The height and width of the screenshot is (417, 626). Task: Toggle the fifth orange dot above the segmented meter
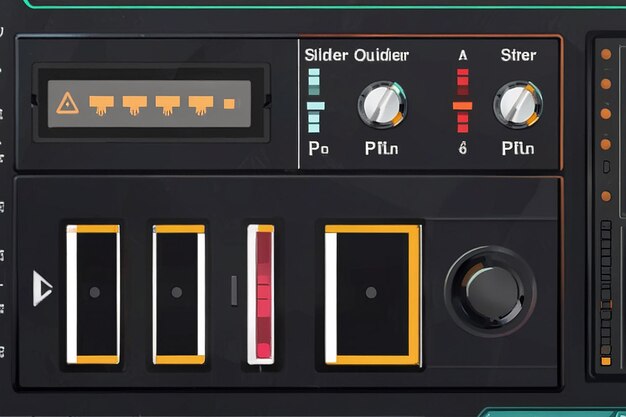(606, 196)
